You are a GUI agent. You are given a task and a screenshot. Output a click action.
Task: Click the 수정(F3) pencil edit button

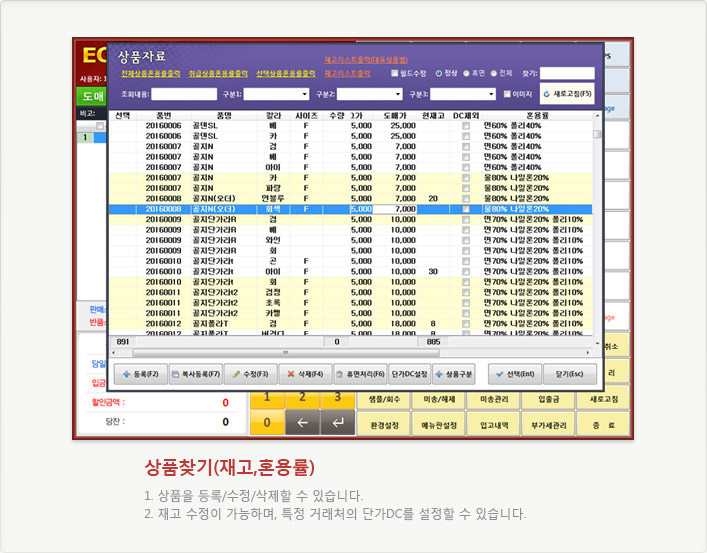(251, 374)
